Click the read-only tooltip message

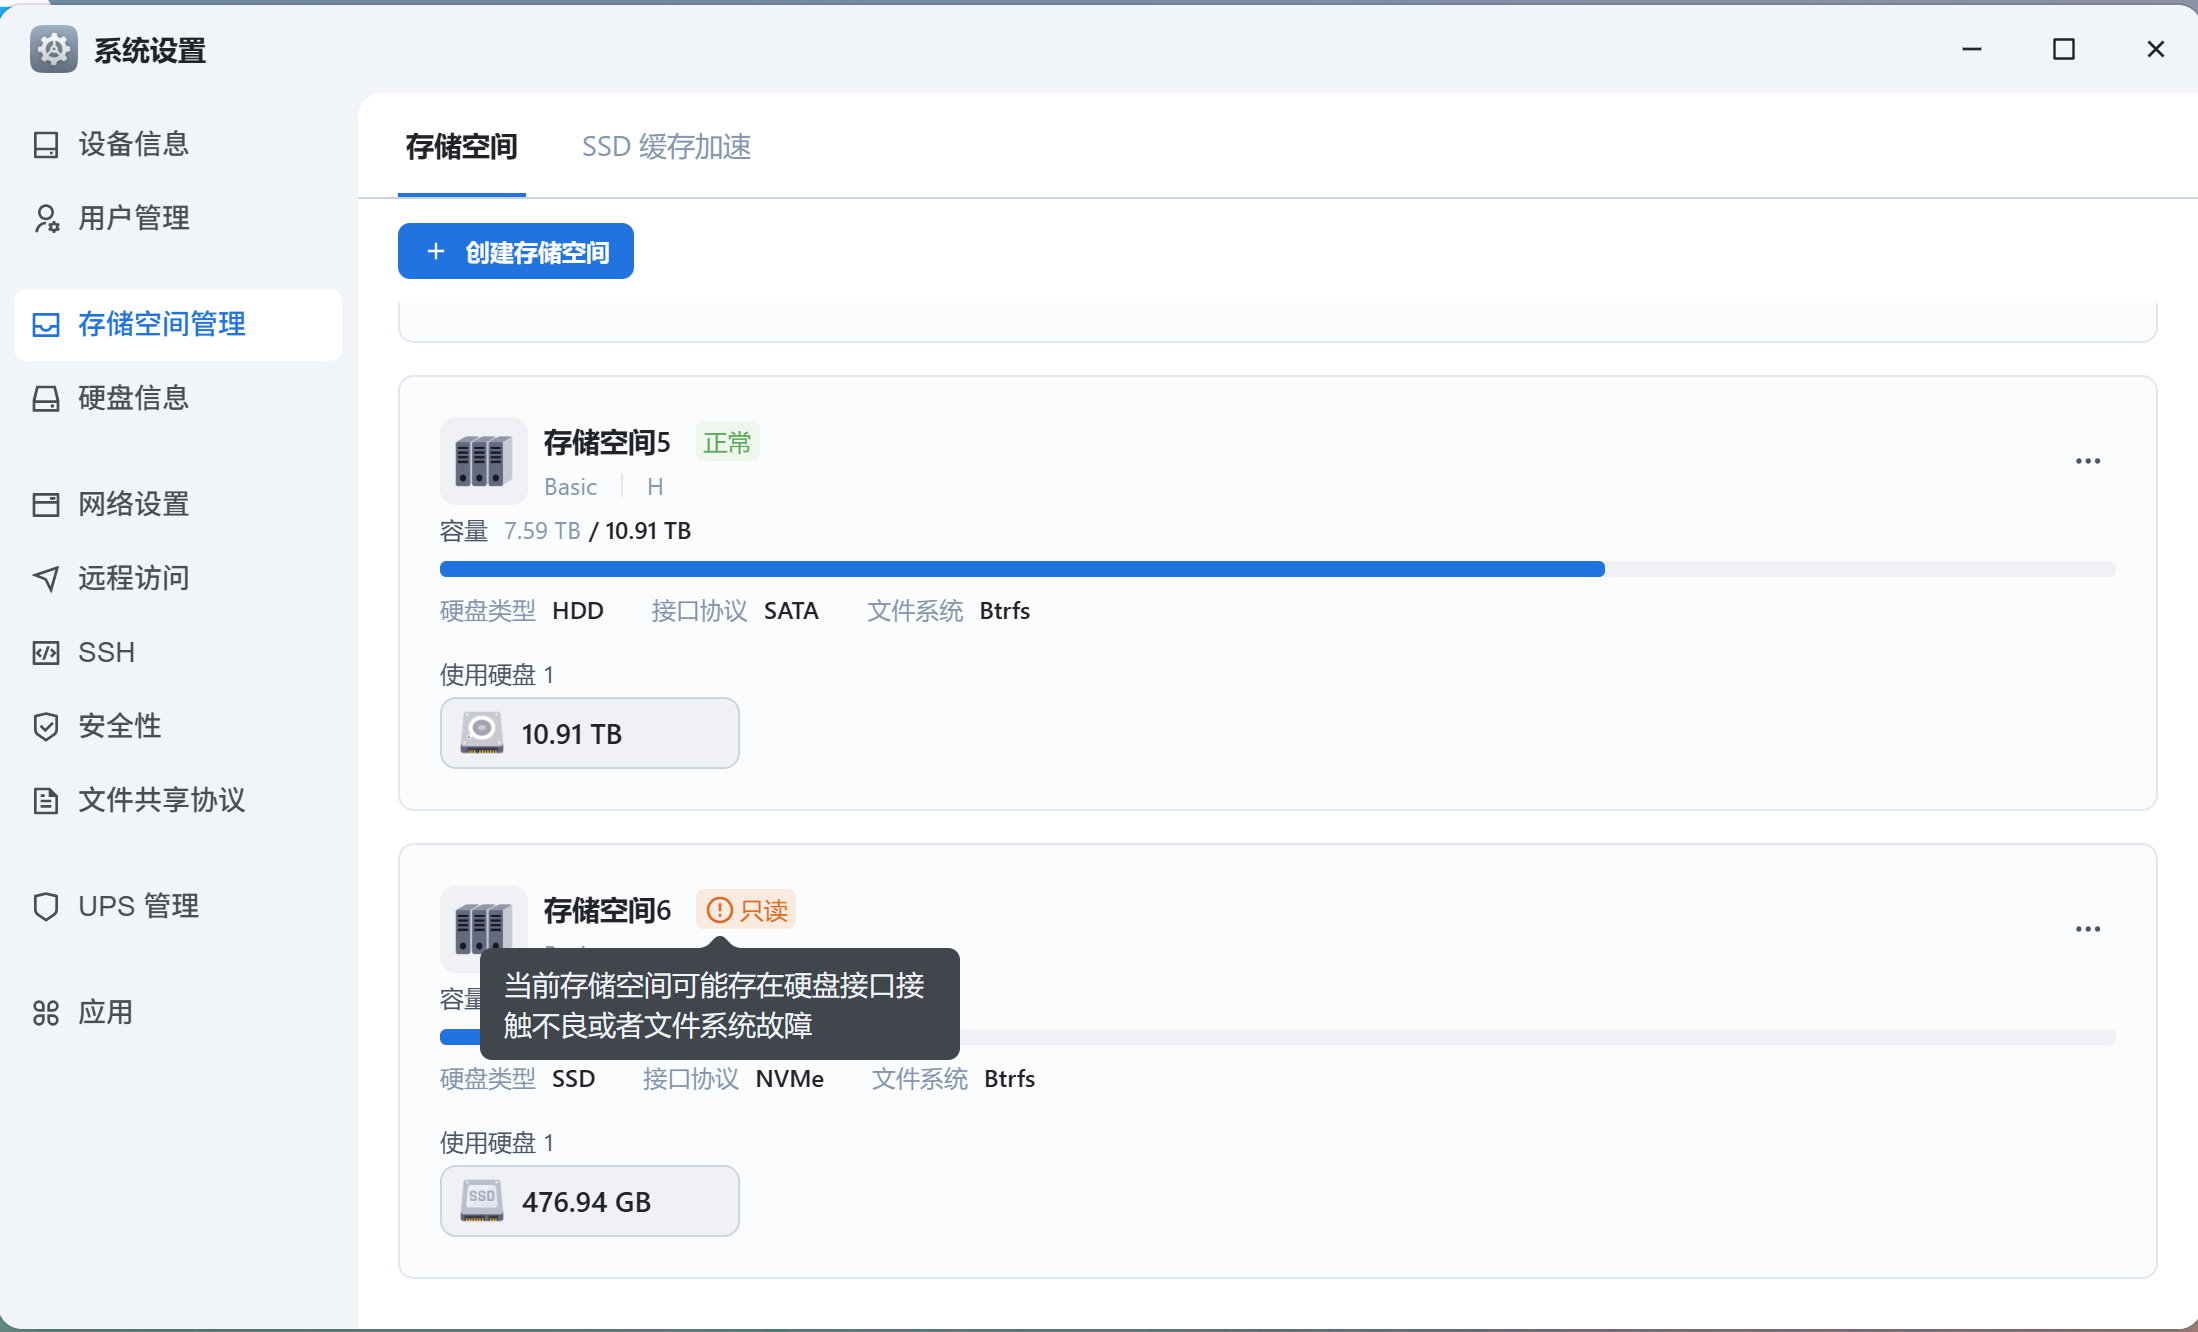click(x=720, y=1004)
